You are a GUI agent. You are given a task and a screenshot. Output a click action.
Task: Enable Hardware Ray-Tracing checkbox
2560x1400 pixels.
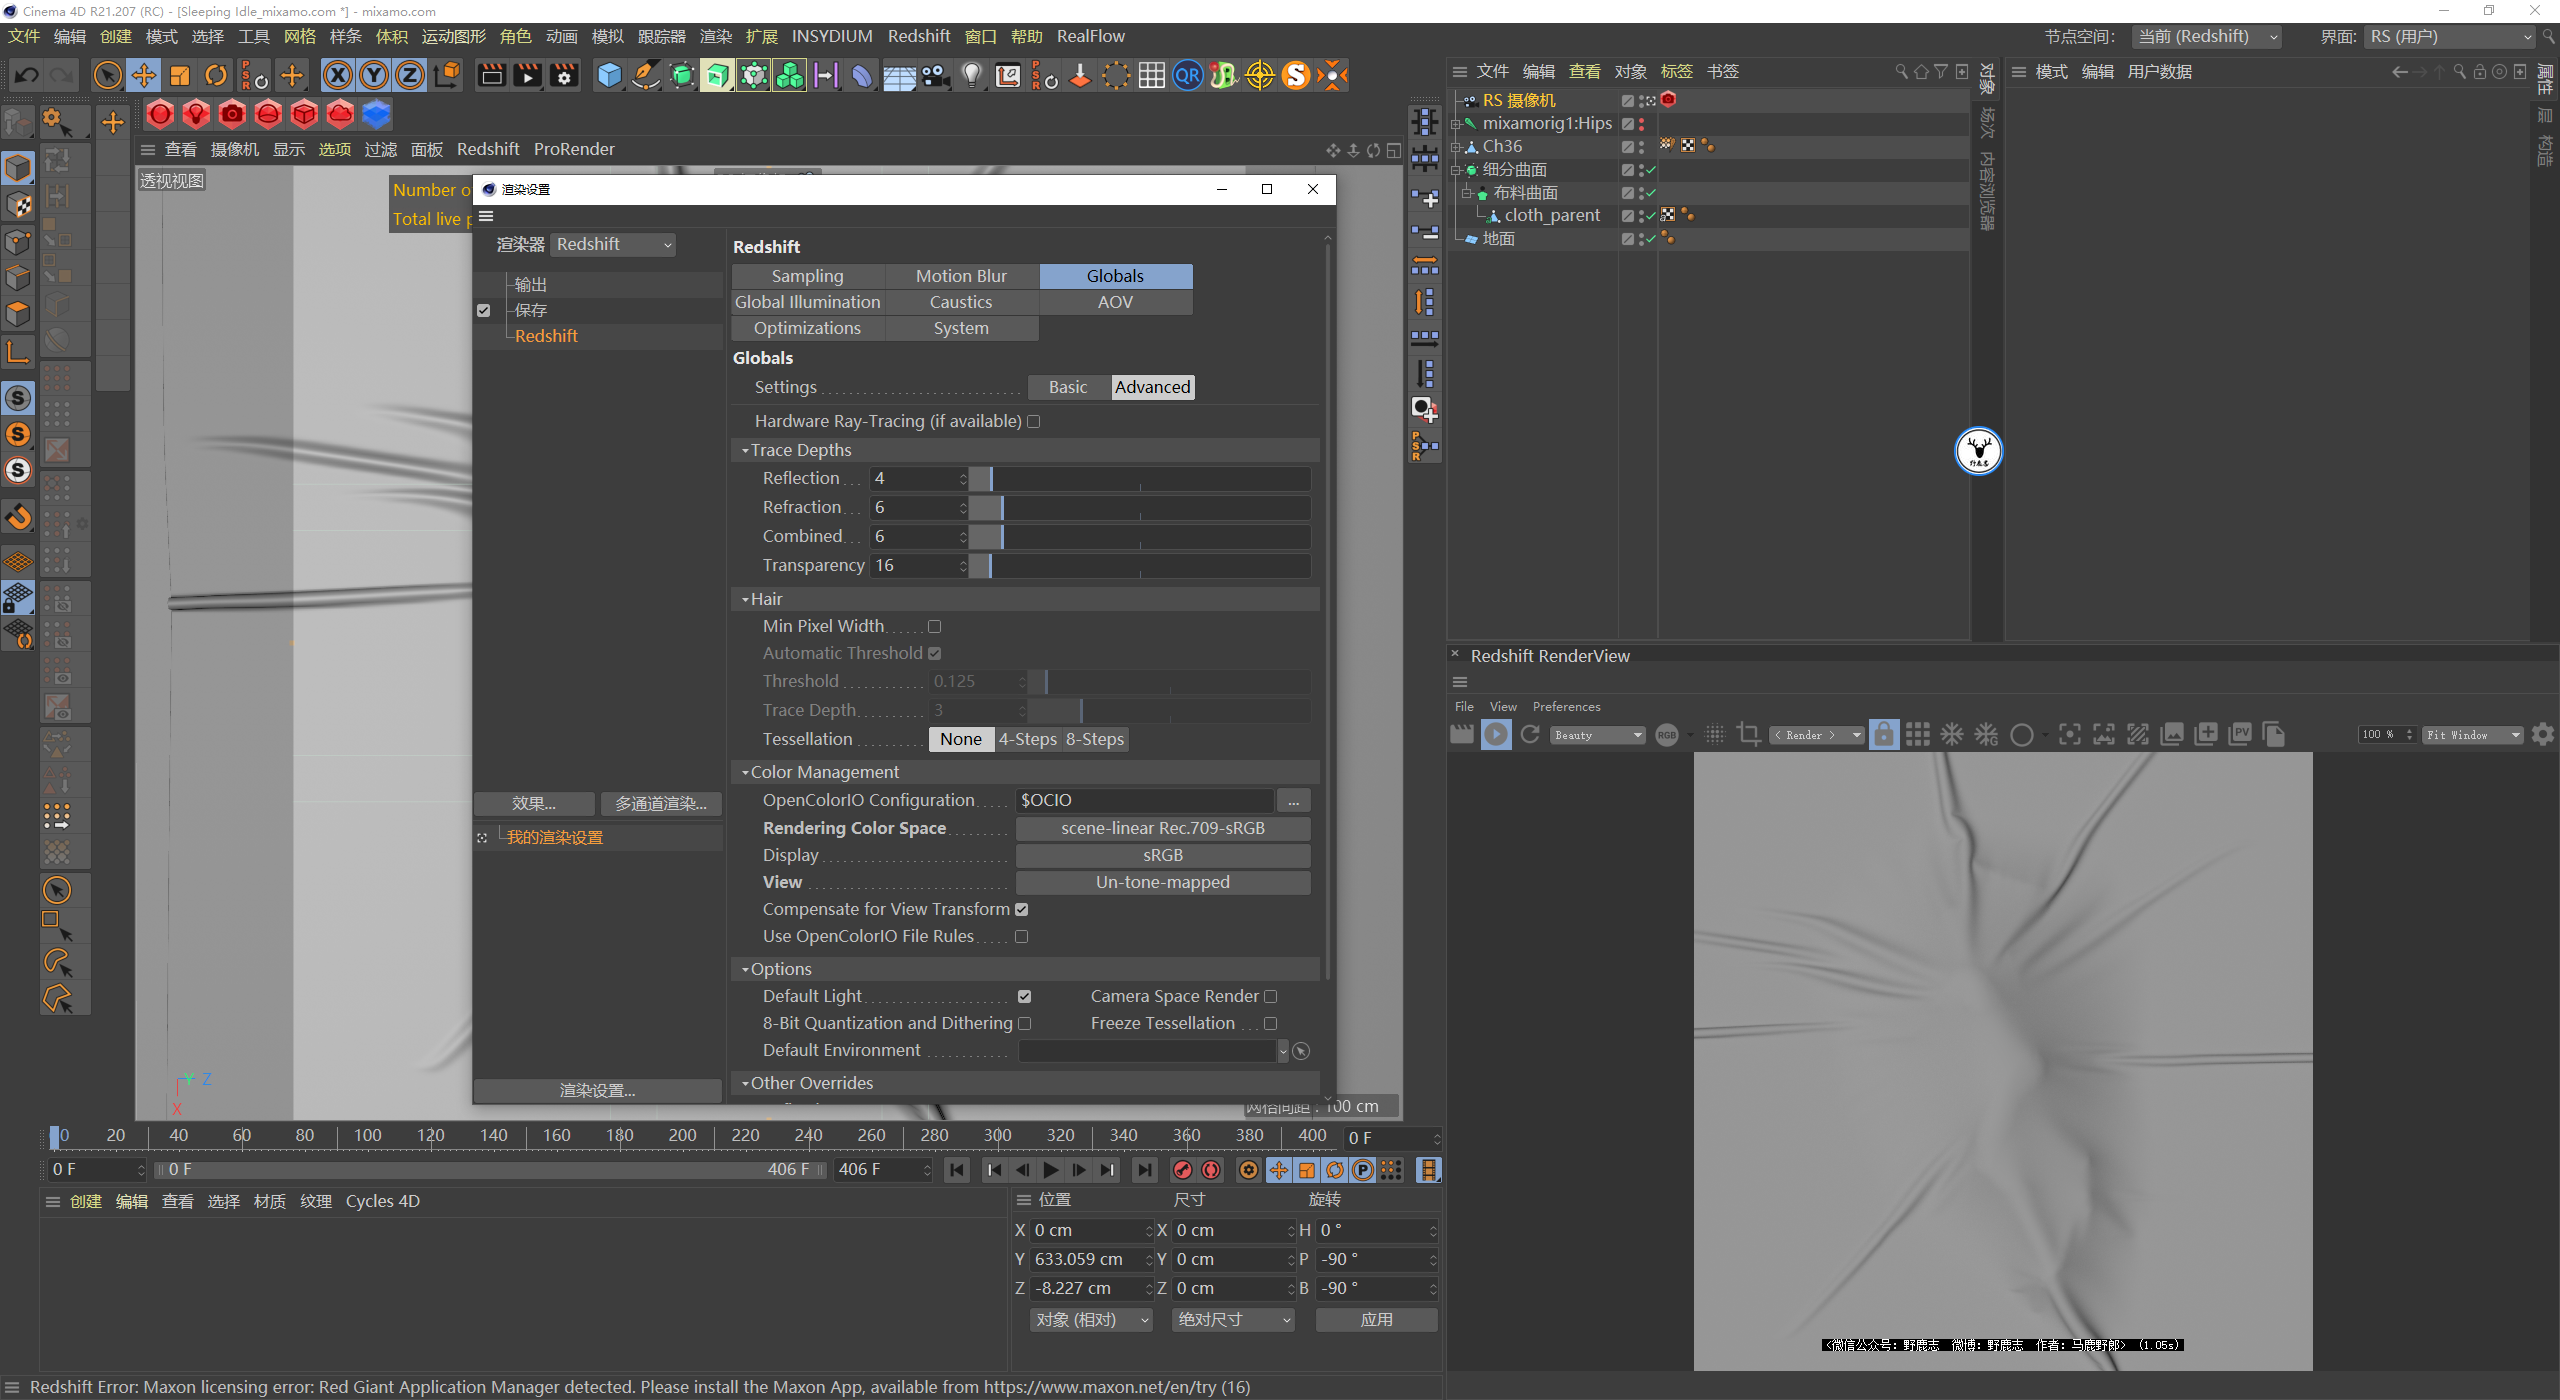(x=1034, y=422)
